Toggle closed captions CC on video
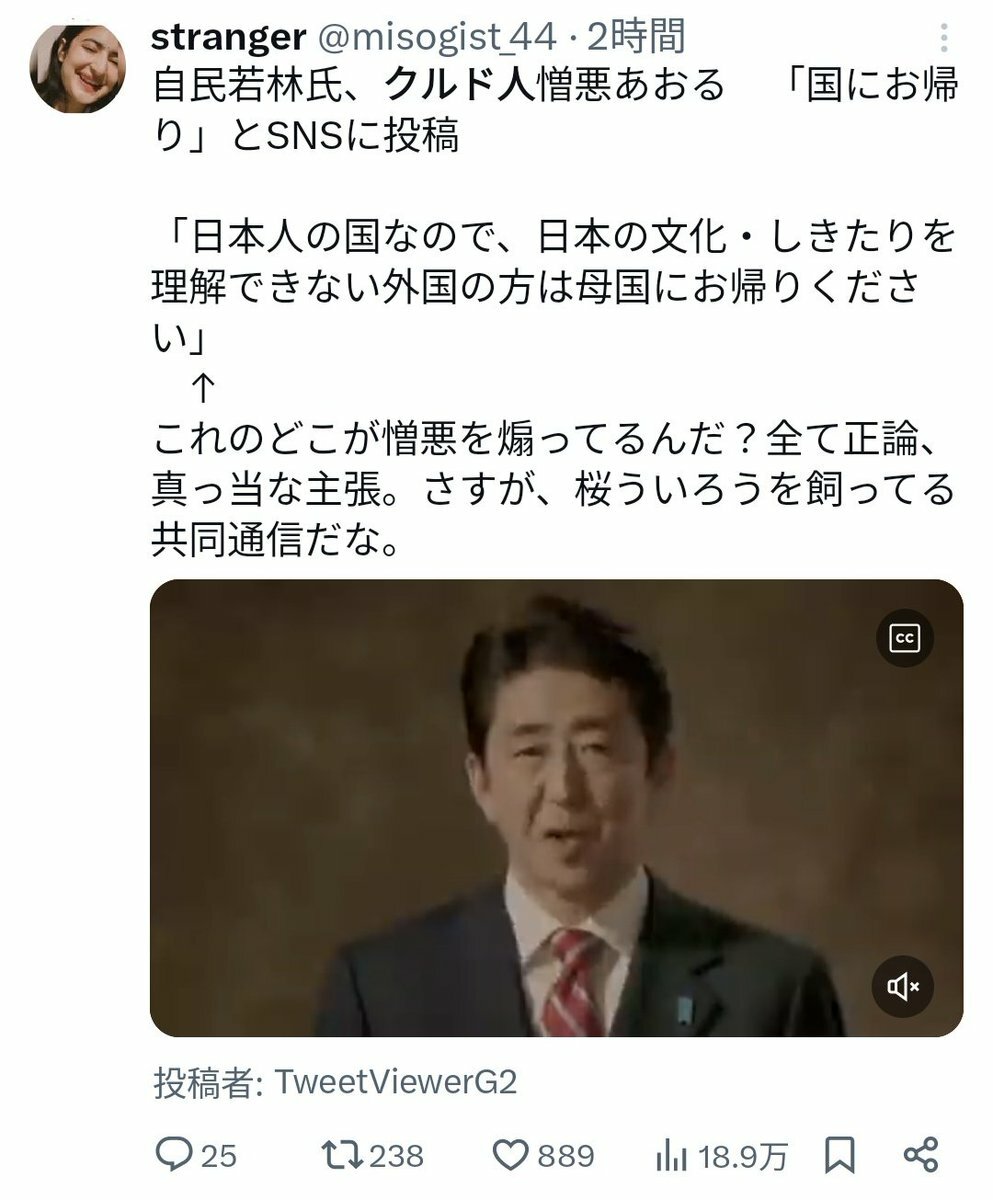Image resolution: width=993 pixels, height=1200 pixels. click(x=905, y=638)
